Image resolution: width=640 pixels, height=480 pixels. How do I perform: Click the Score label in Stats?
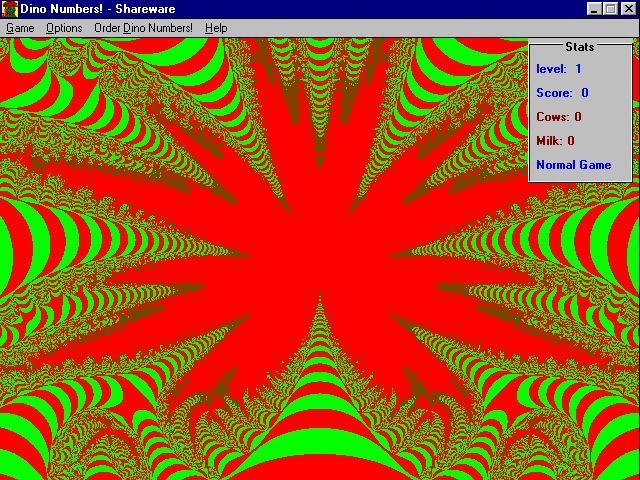(x=554, y=93)
